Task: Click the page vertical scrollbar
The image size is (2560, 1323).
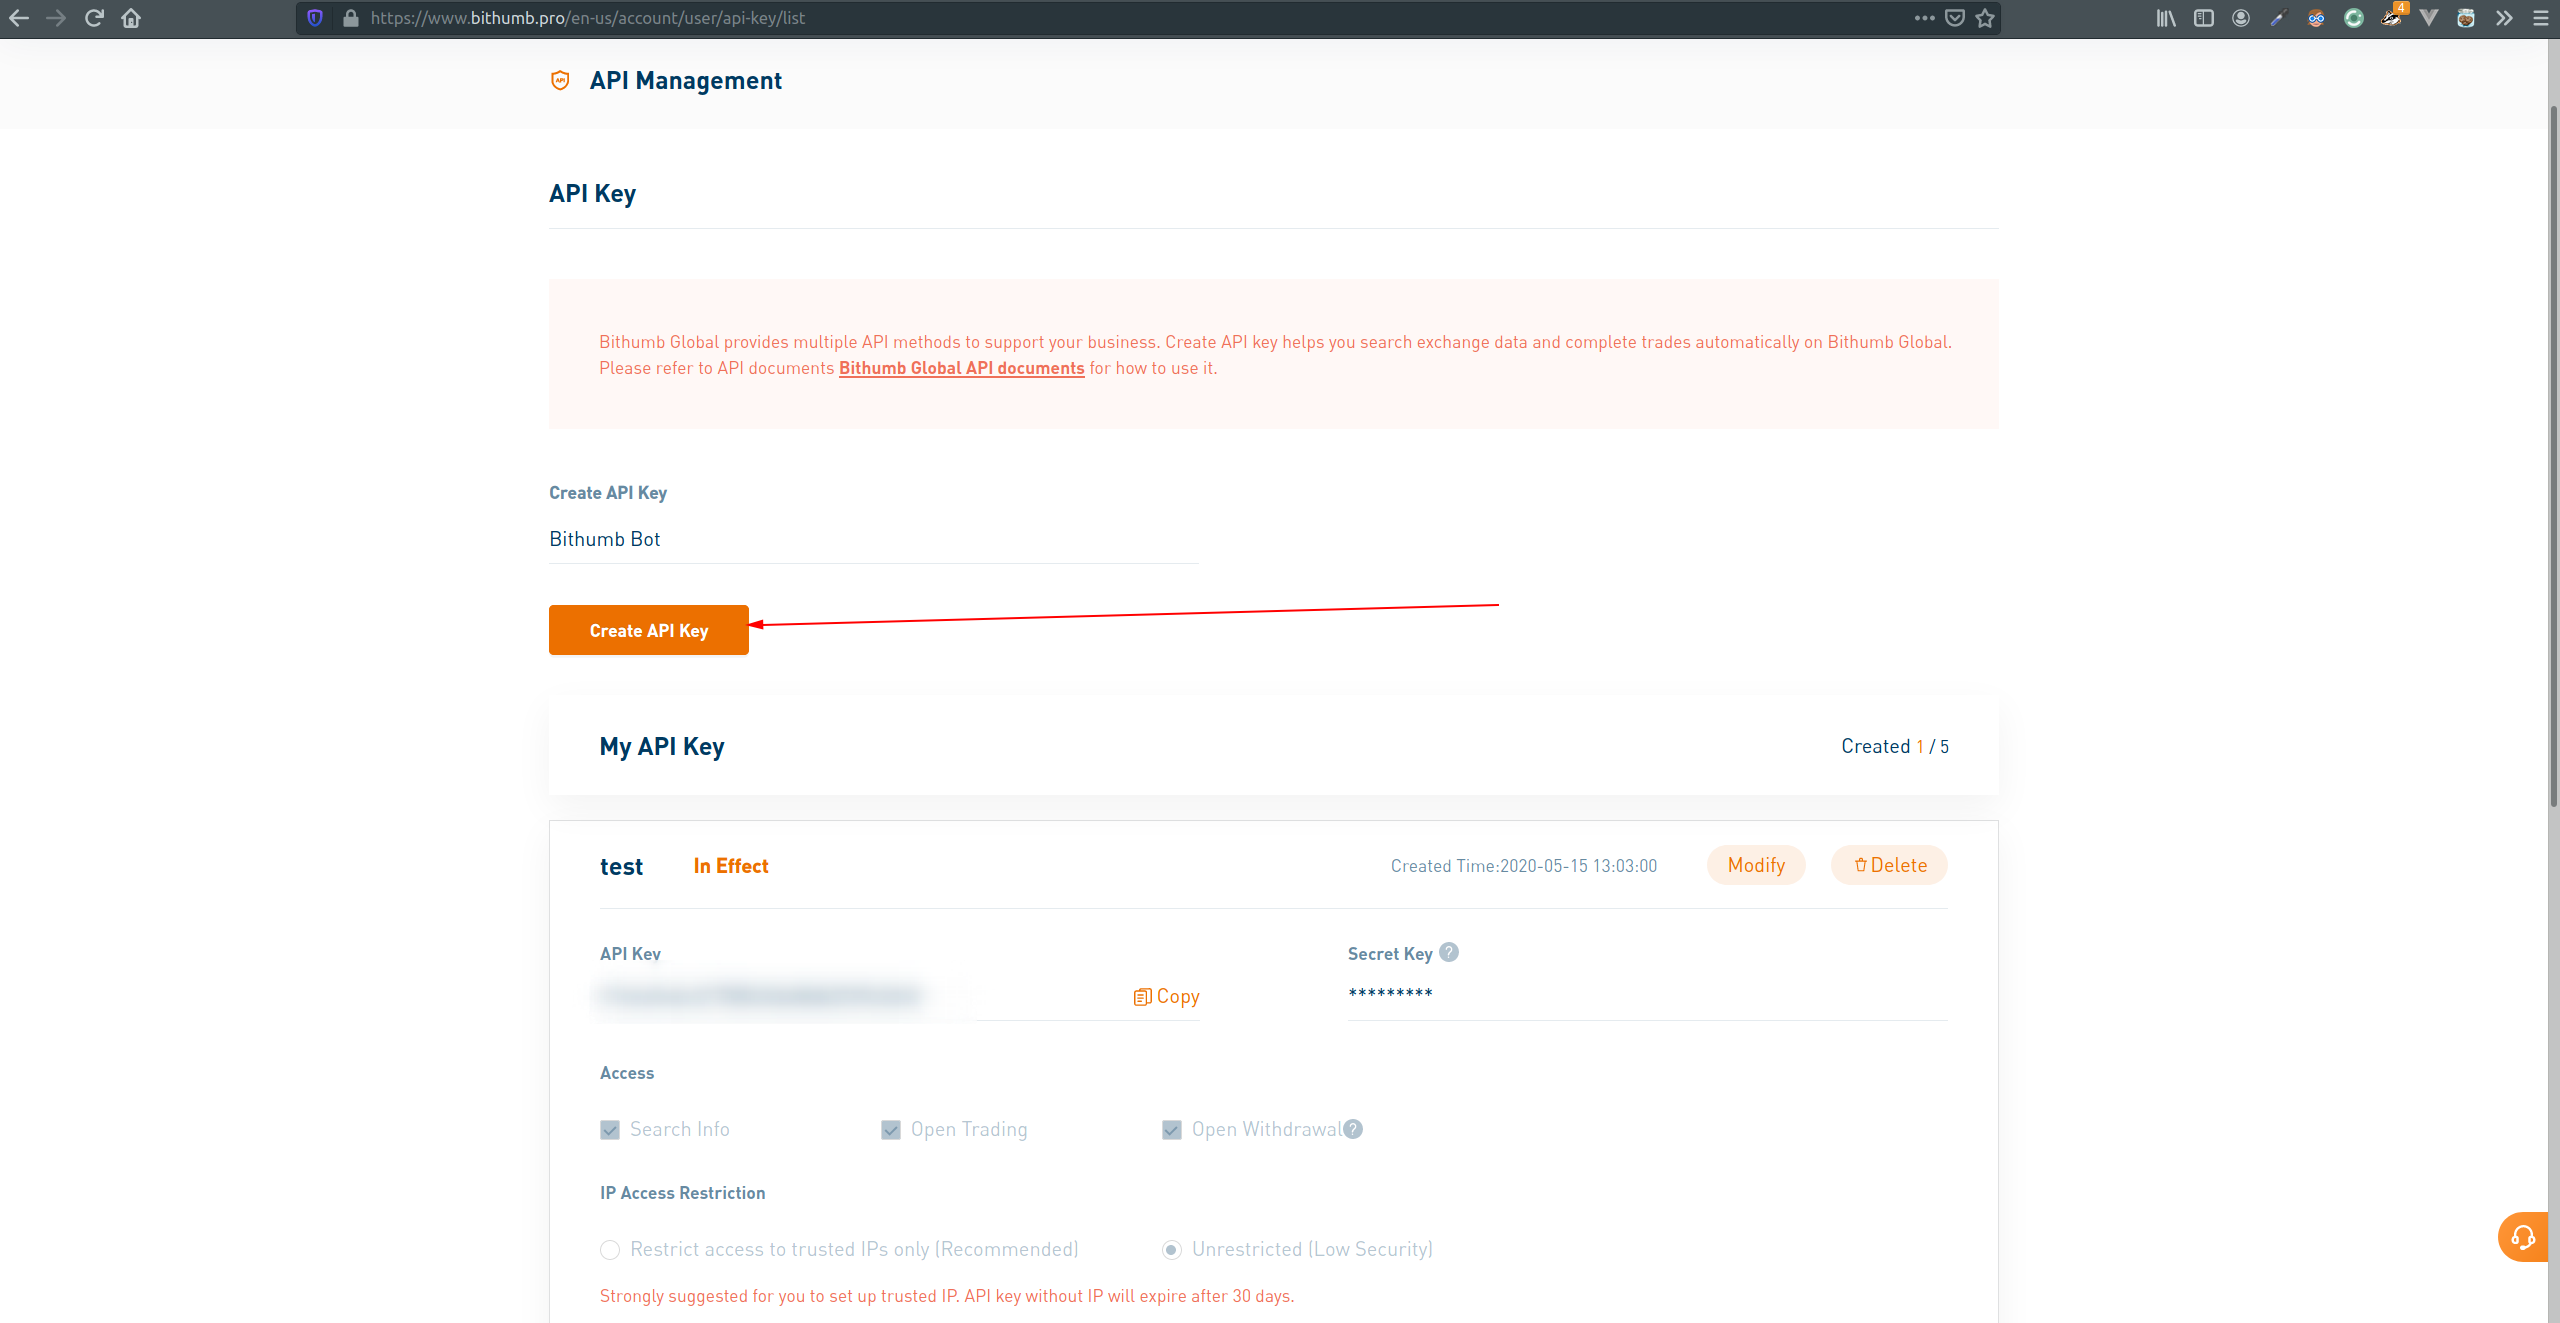Action: (2553, 455)
